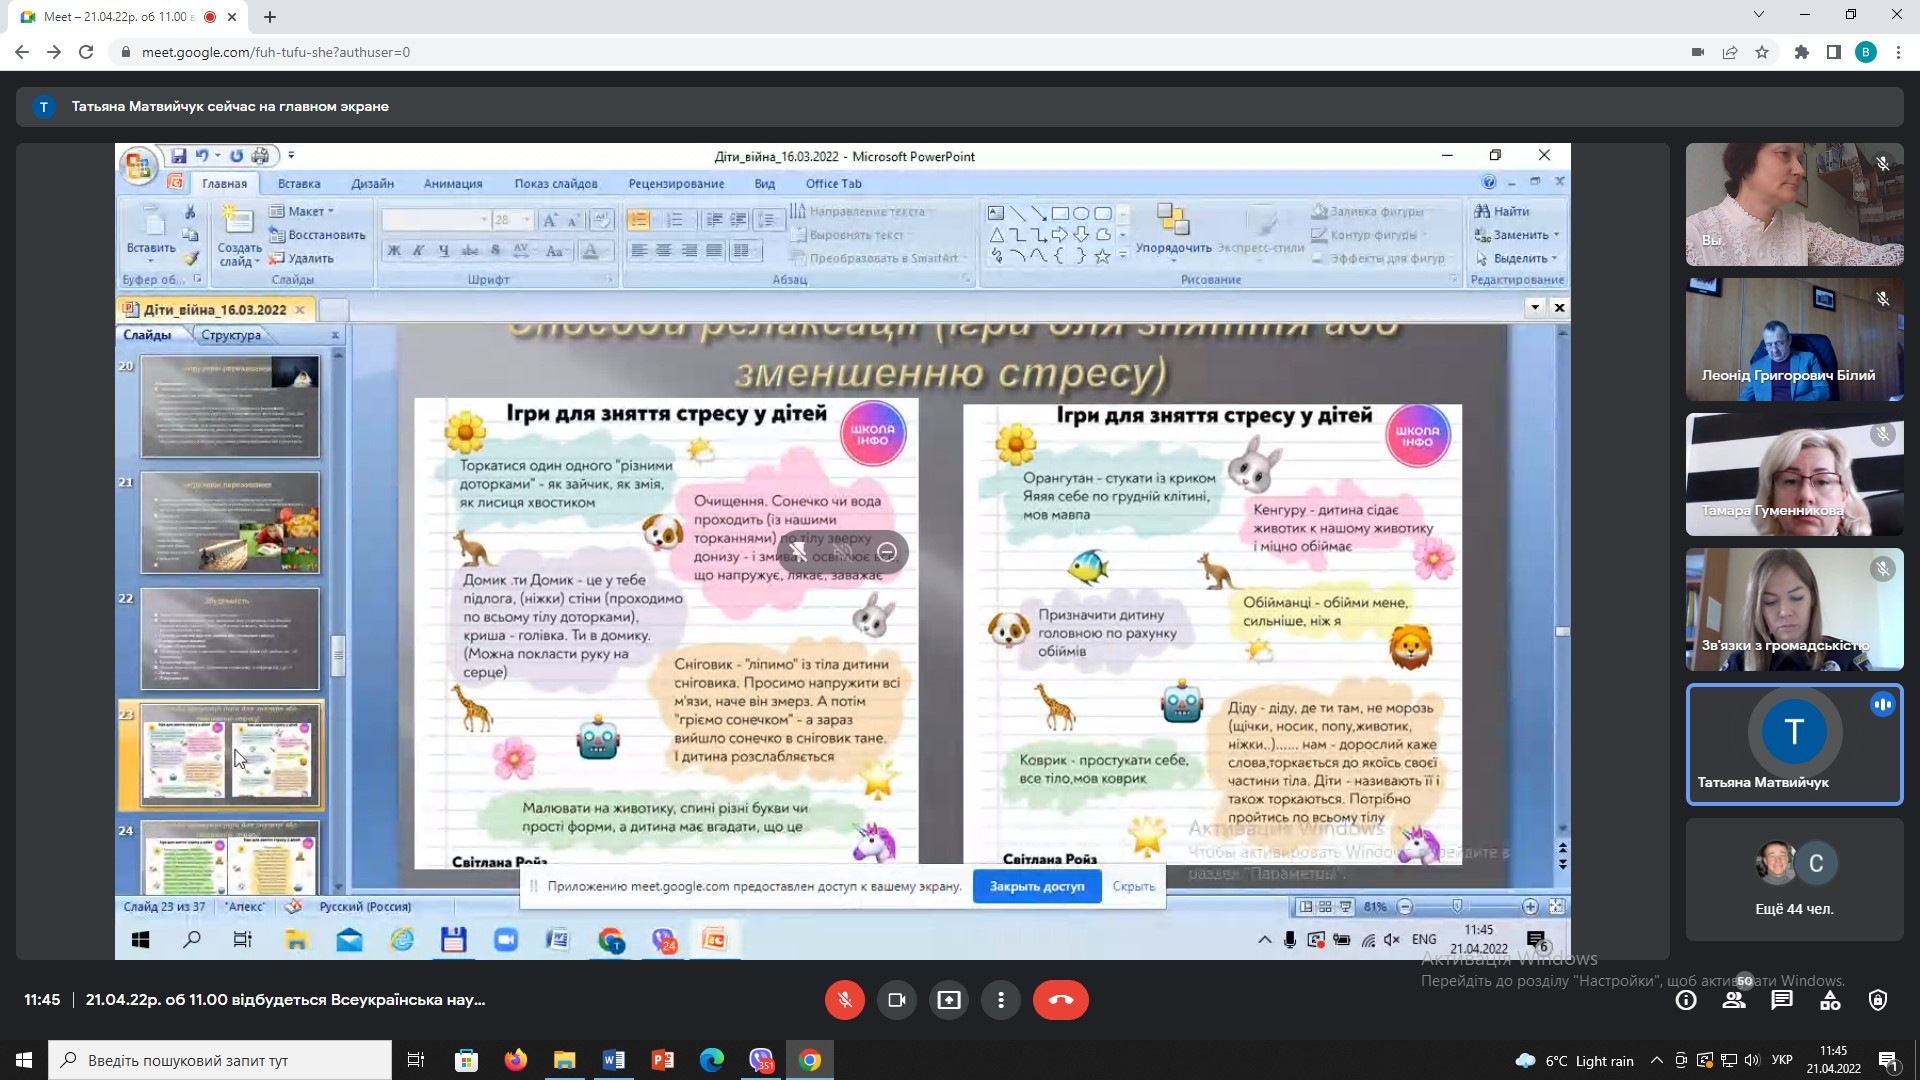Open Chrome extensions puzzle icon

(x=1802, y=52)
